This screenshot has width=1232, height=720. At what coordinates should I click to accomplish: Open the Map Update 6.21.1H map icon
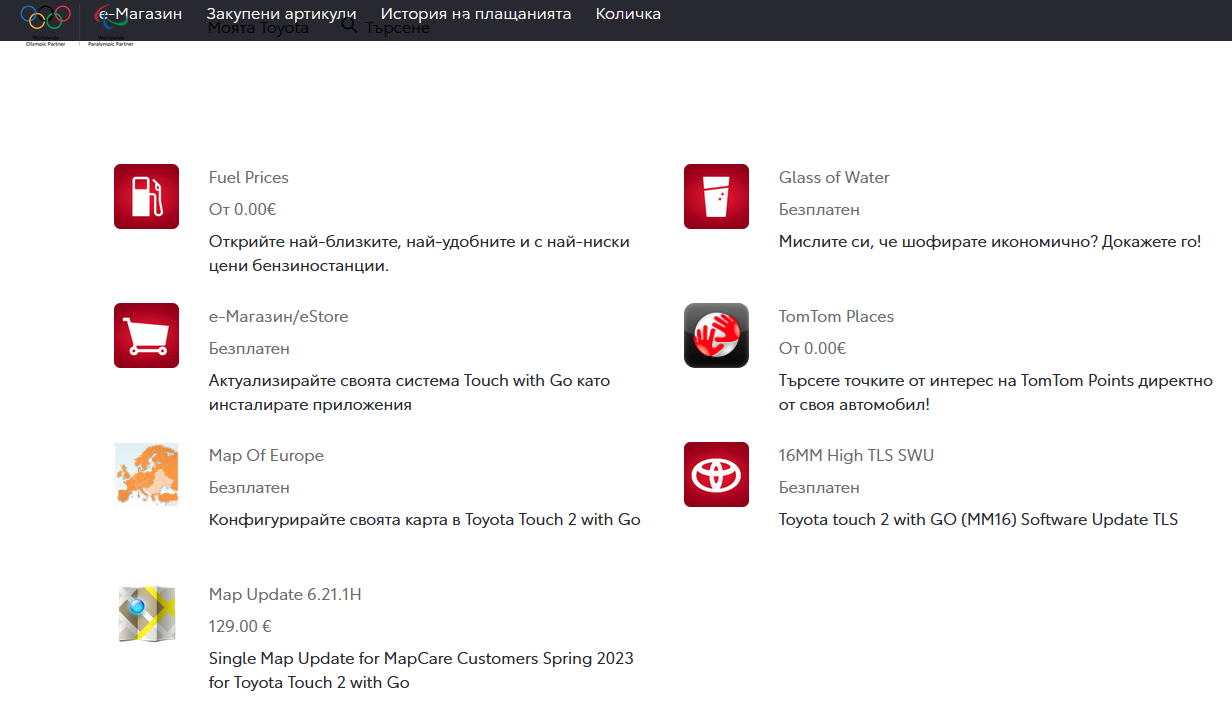pyautogui.click(x=146, y=613)
